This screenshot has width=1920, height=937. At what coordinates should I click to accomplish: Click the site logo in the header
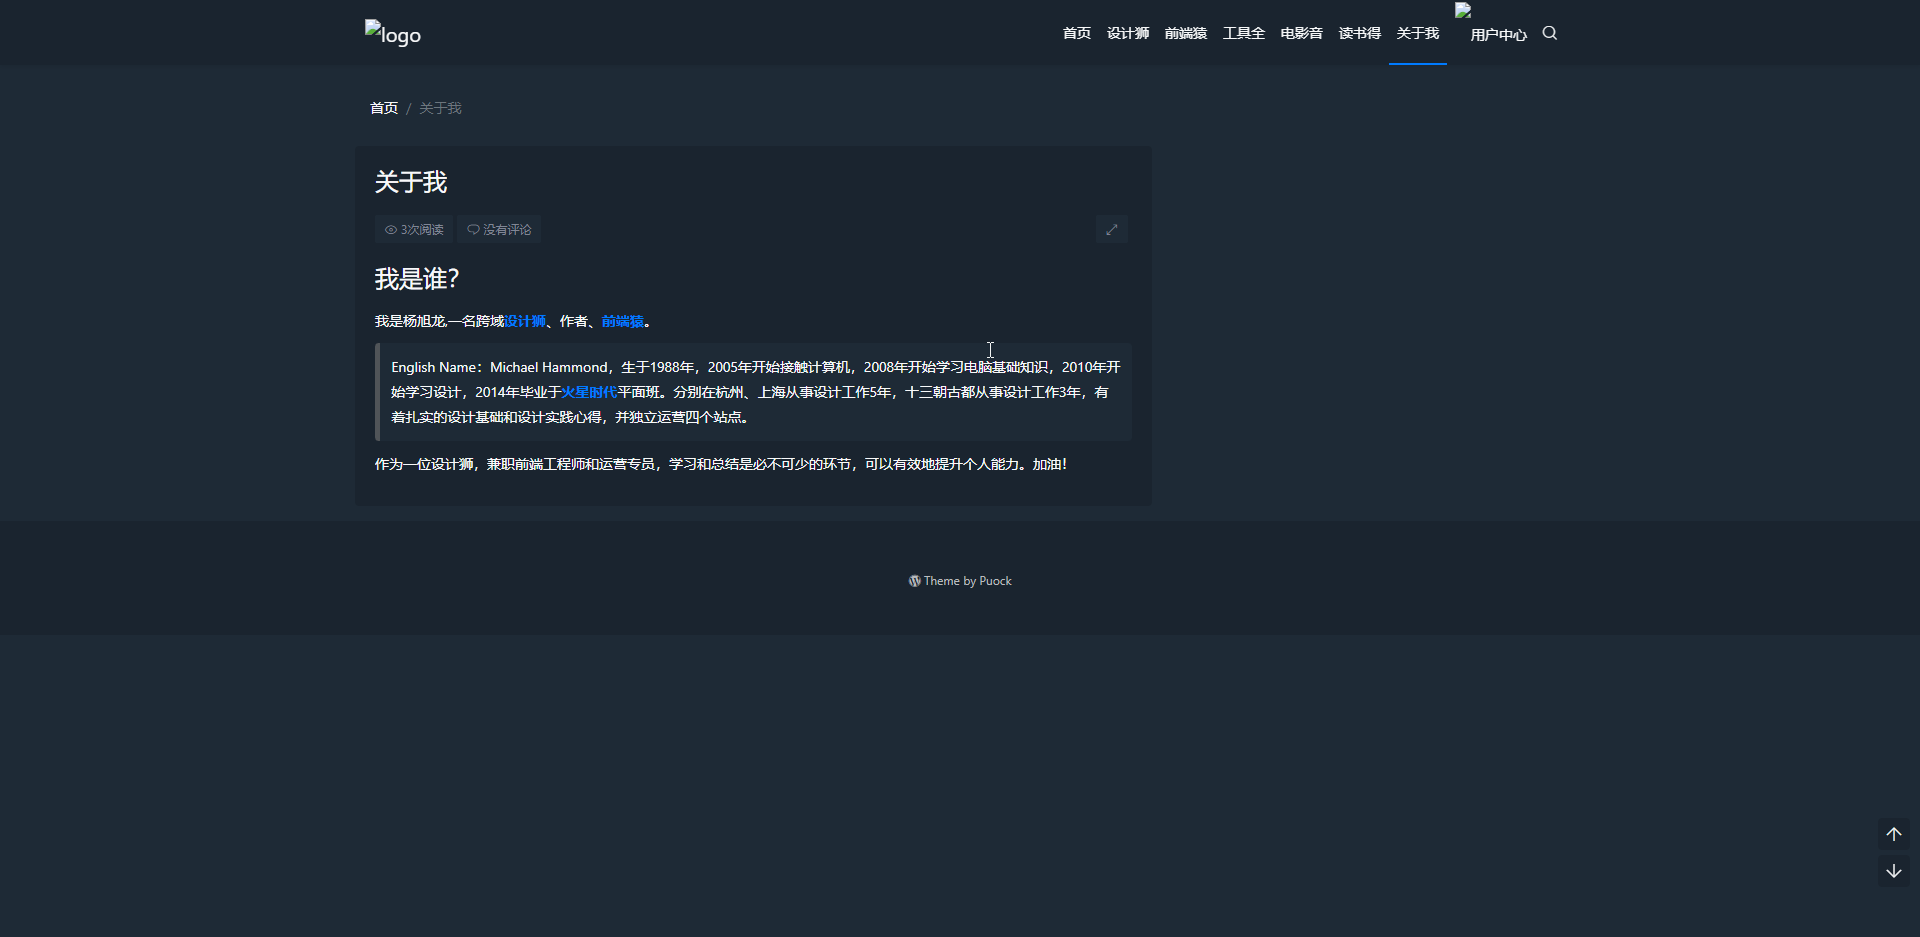pyautogui.click(x=393, y=34)
